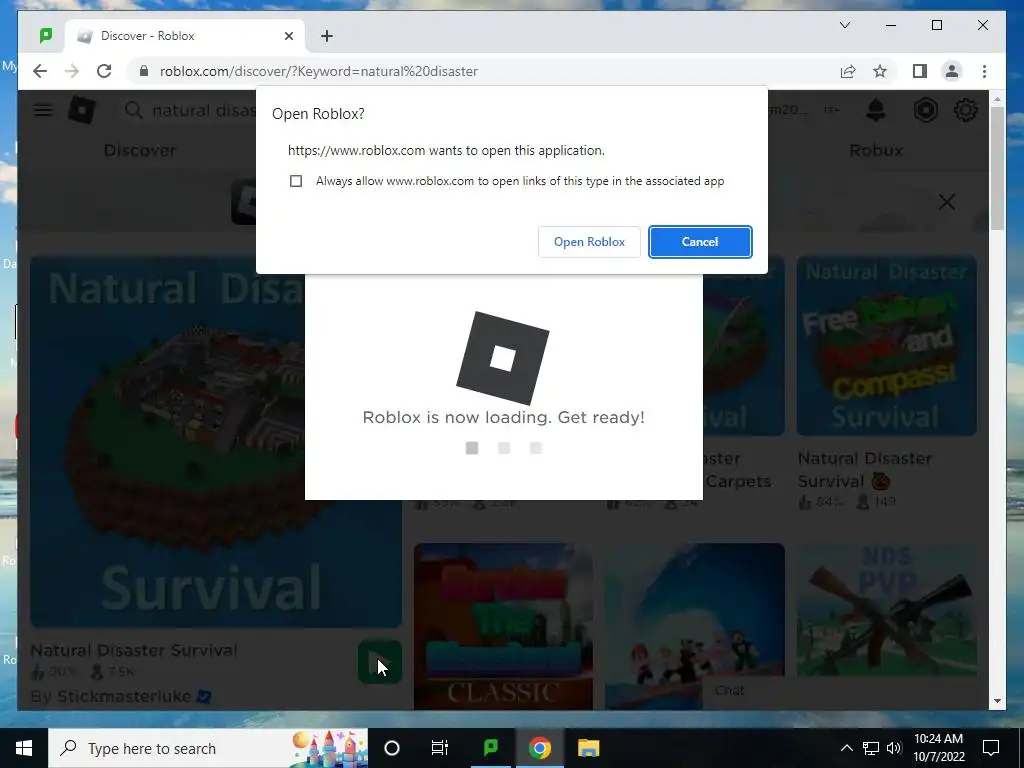1024x768 pixels.
Task: Show hidden system tray icons
Action: [x=846, y=748]
